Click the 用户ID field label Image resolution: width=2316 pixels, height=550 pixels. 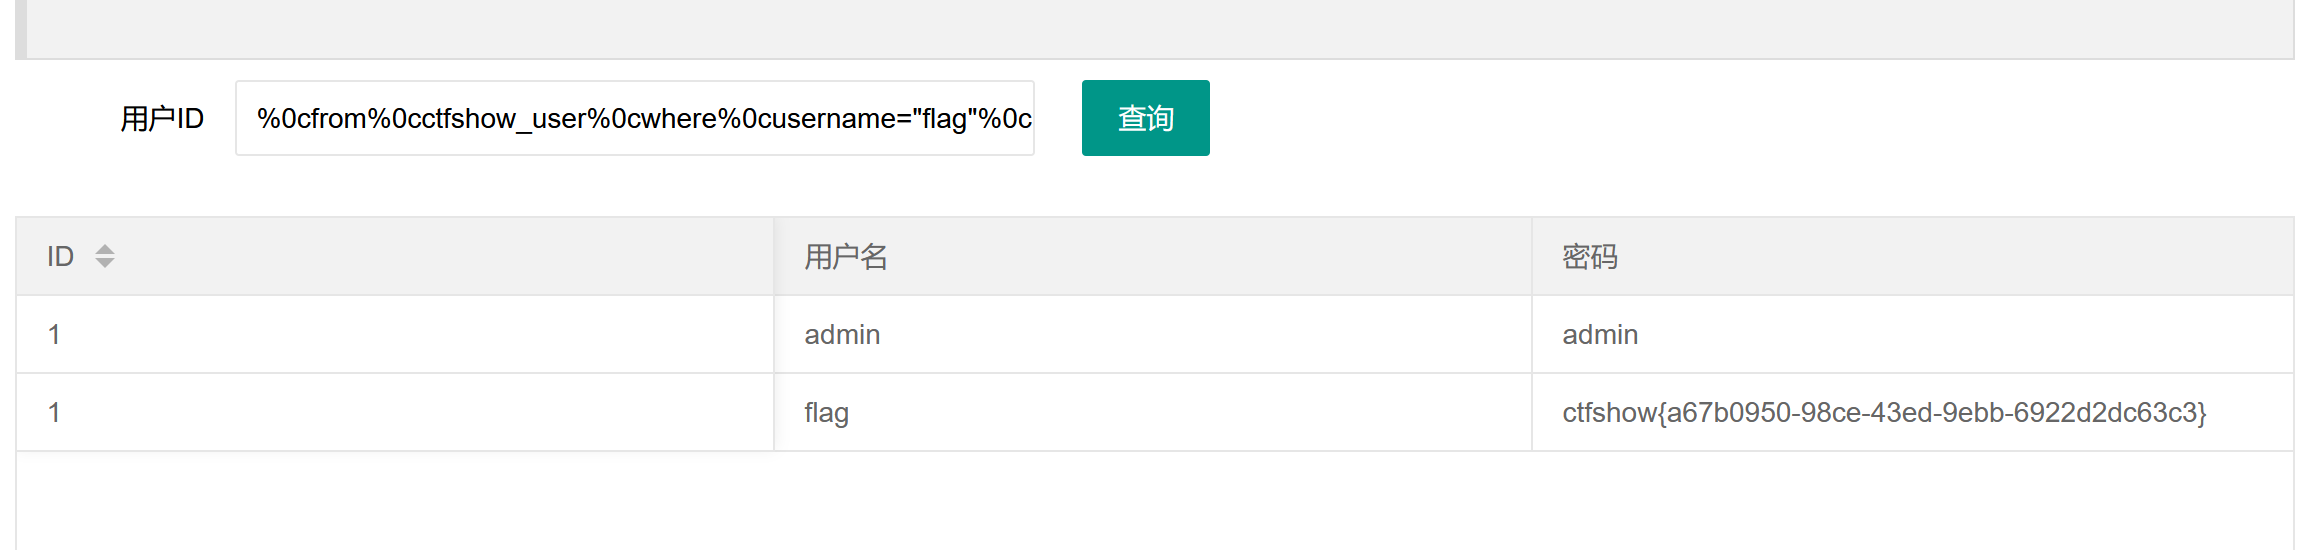(x=162, y=118)
